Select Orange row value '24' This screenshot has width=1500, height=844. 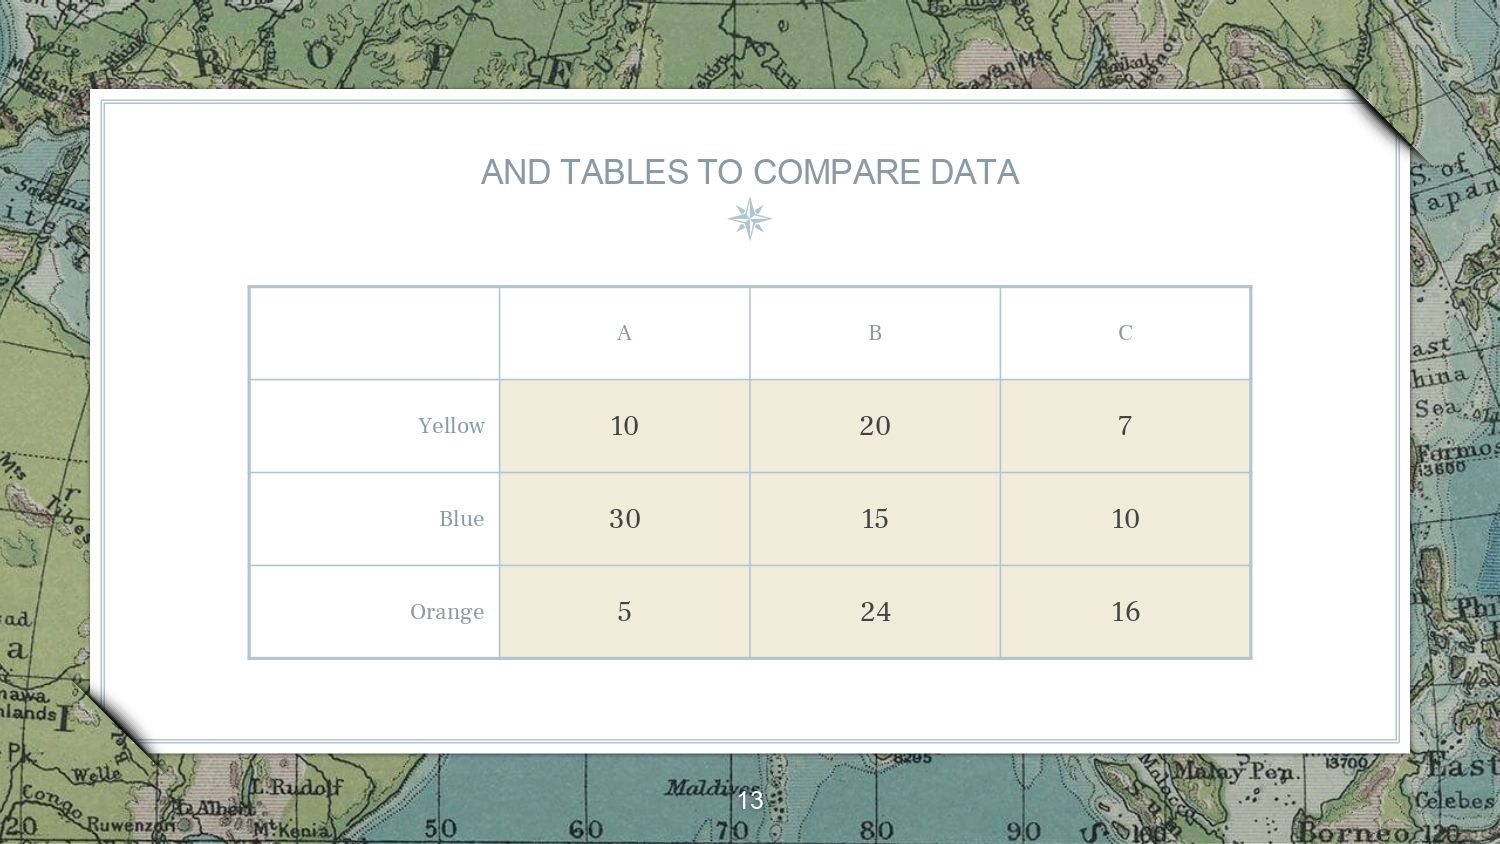875,612
